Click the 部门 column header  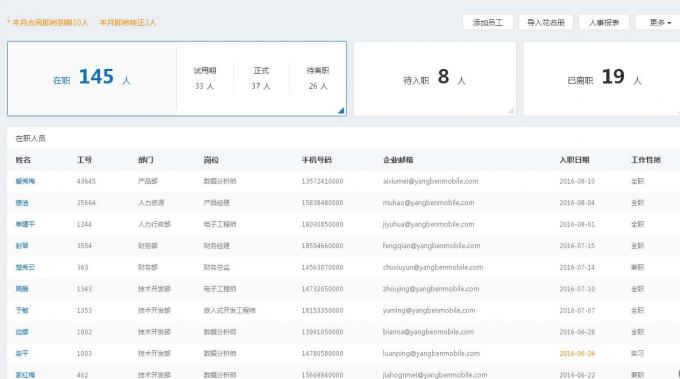[146, 160]
